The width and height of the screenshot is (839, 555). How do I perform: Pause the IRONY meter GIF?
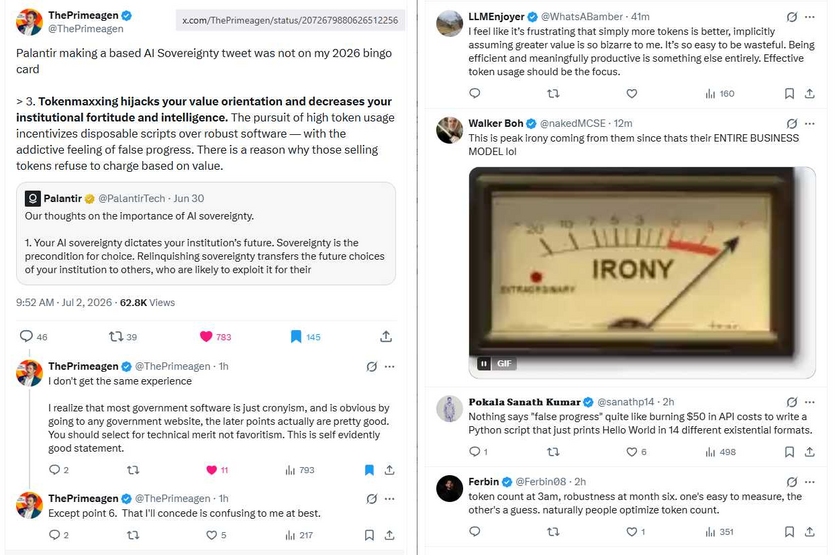tap(484, 364)
